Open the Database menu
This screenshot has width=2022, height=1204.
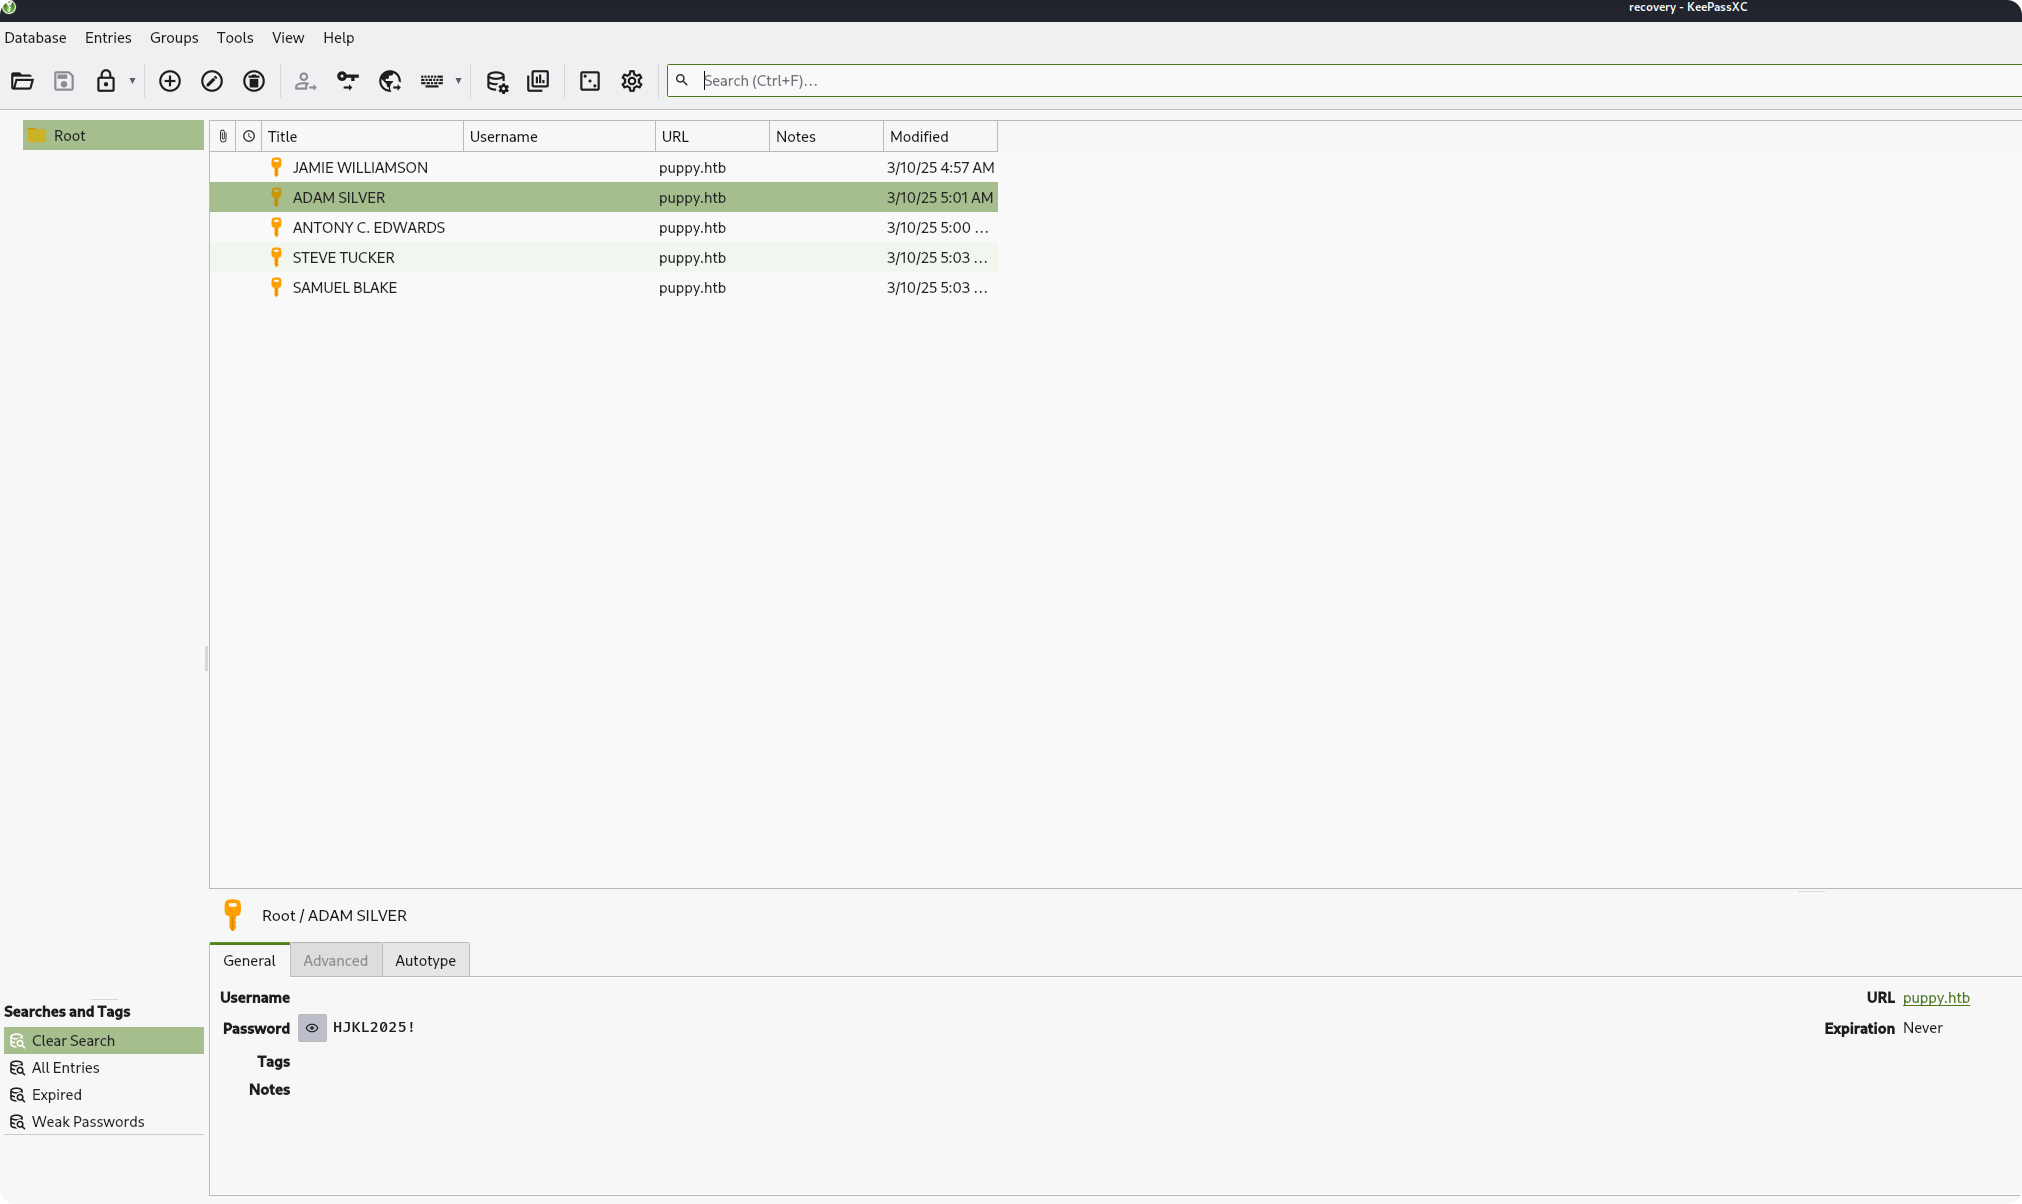[35, 38]
